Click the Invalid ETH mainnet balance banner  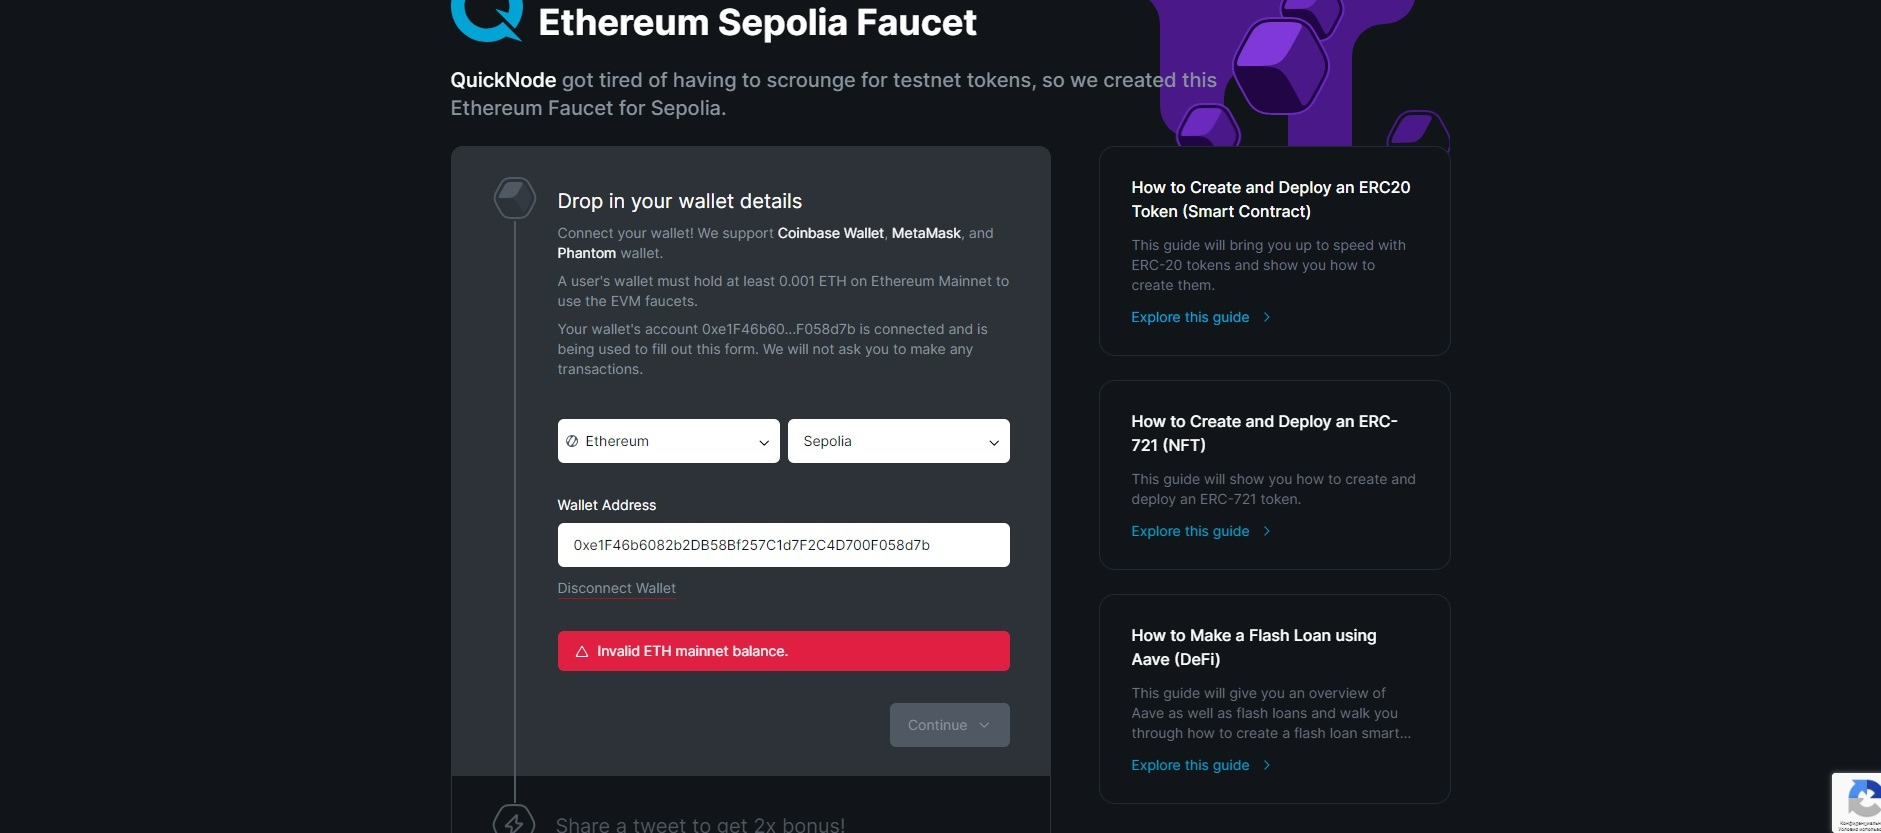click(x=783, y=651)
